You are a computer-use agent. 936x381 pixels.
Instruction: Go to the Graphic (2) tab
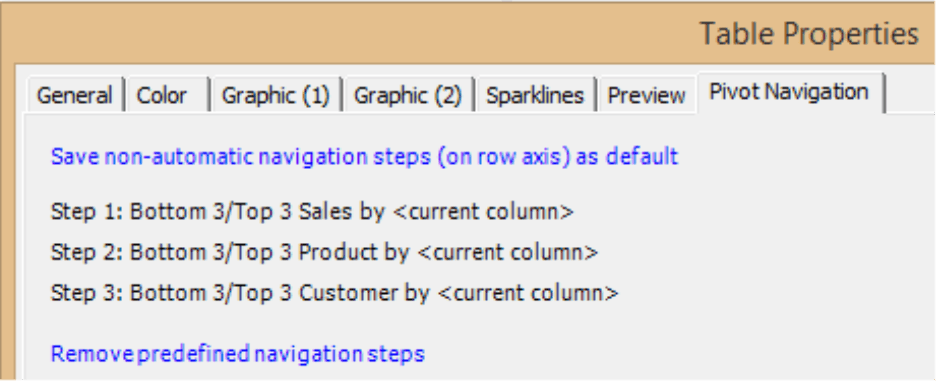coord(408,95)
